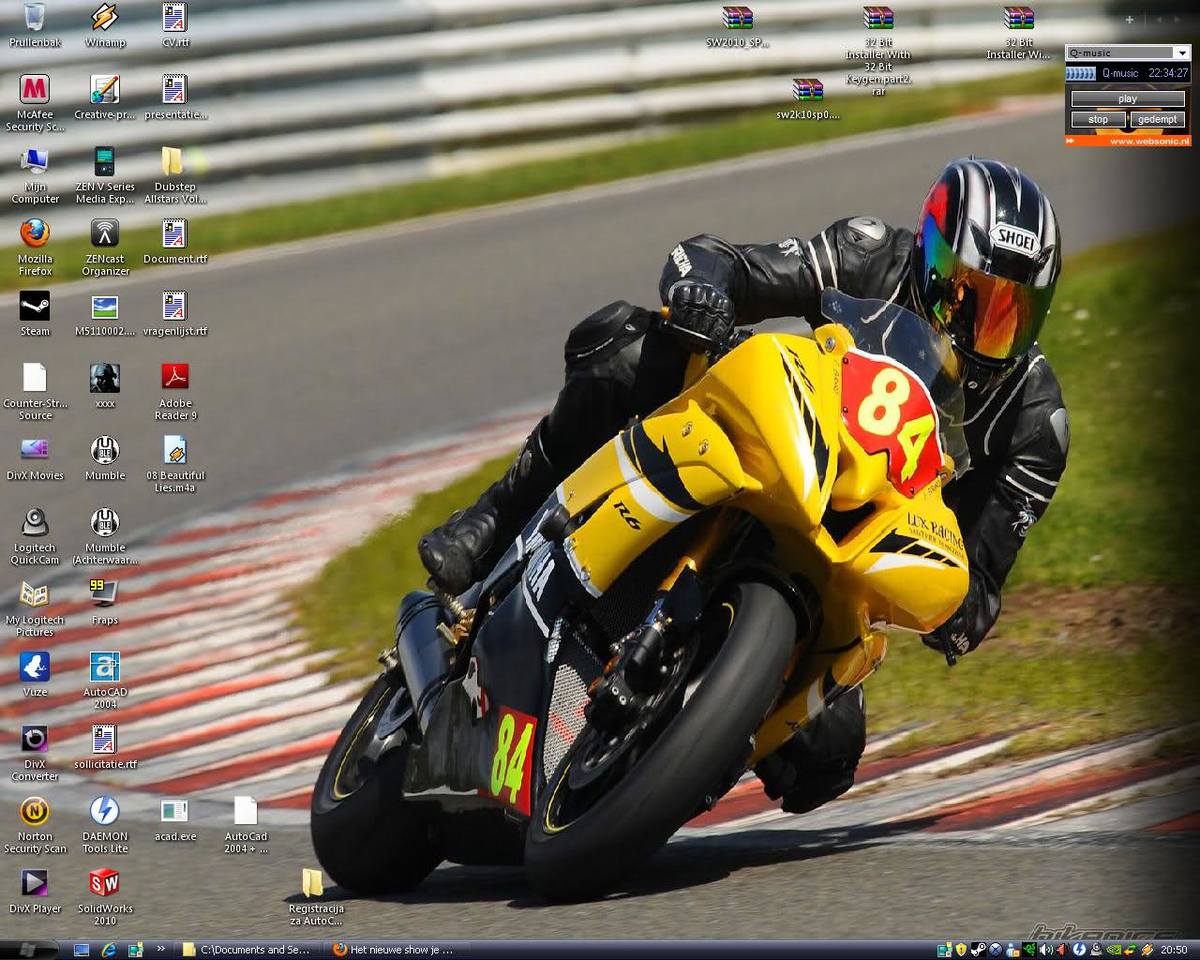Click the Internet Explorer quick launch icon
Screen dimensions: 1200x960
tap(108, 950)
